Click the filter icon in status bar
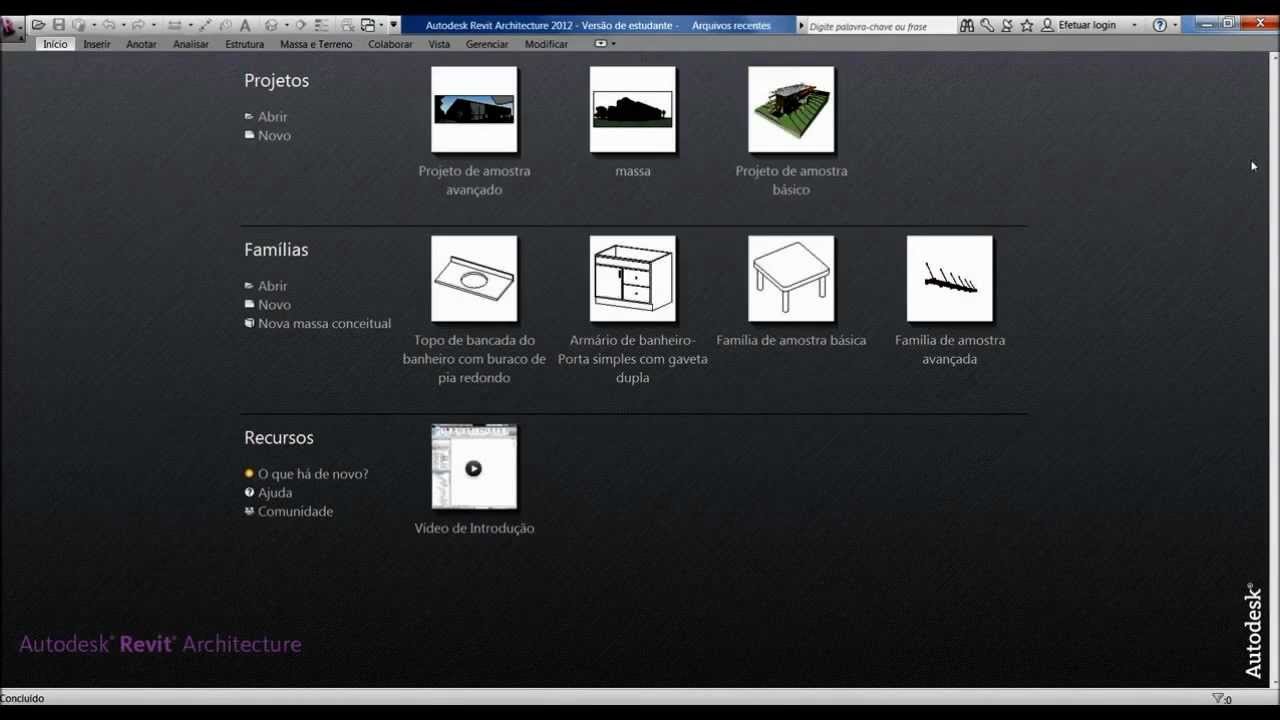Viewport: 1280px width, 720px height. coord(1219,698)
